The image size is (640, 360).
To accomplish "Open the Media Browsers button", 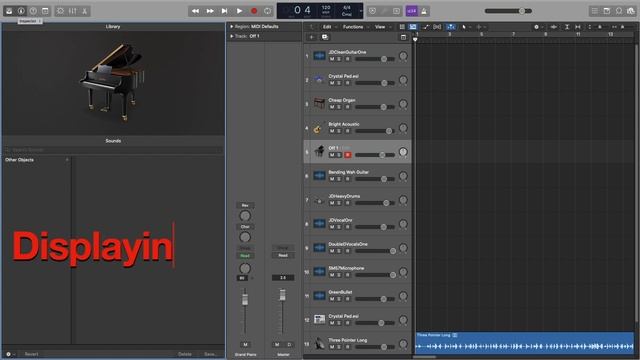I will tap(631, 11).
